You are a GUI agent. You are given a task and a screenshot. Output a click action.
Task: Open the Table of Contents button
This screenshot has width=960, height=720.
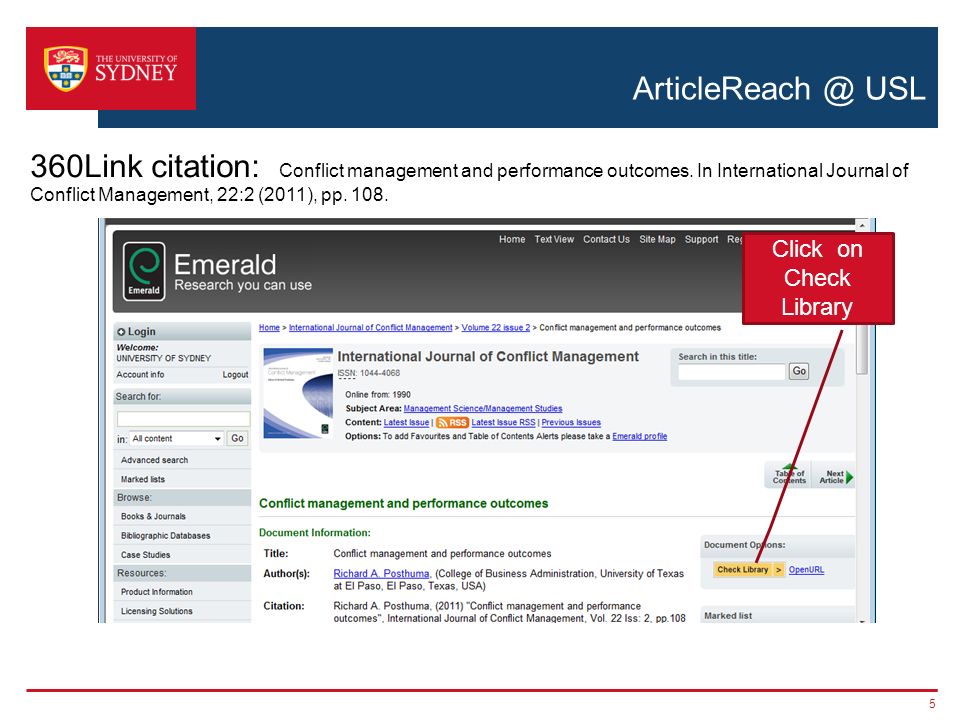point(789,476)
